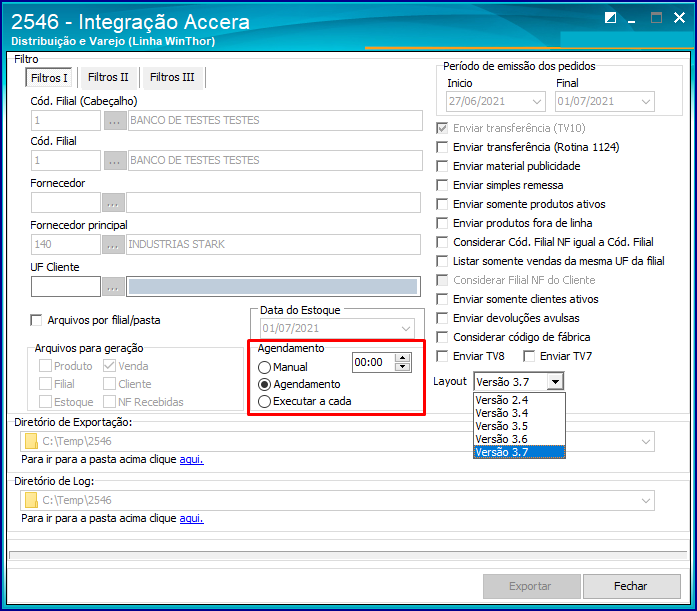Open UF Cliente search ellipsis button
Viewport: 697px width, 611px height.
(x=113, y=287)
